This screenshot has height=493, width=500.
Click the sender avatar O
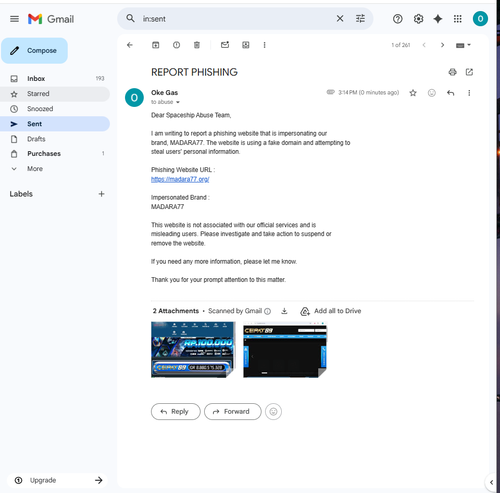point(134,98)
